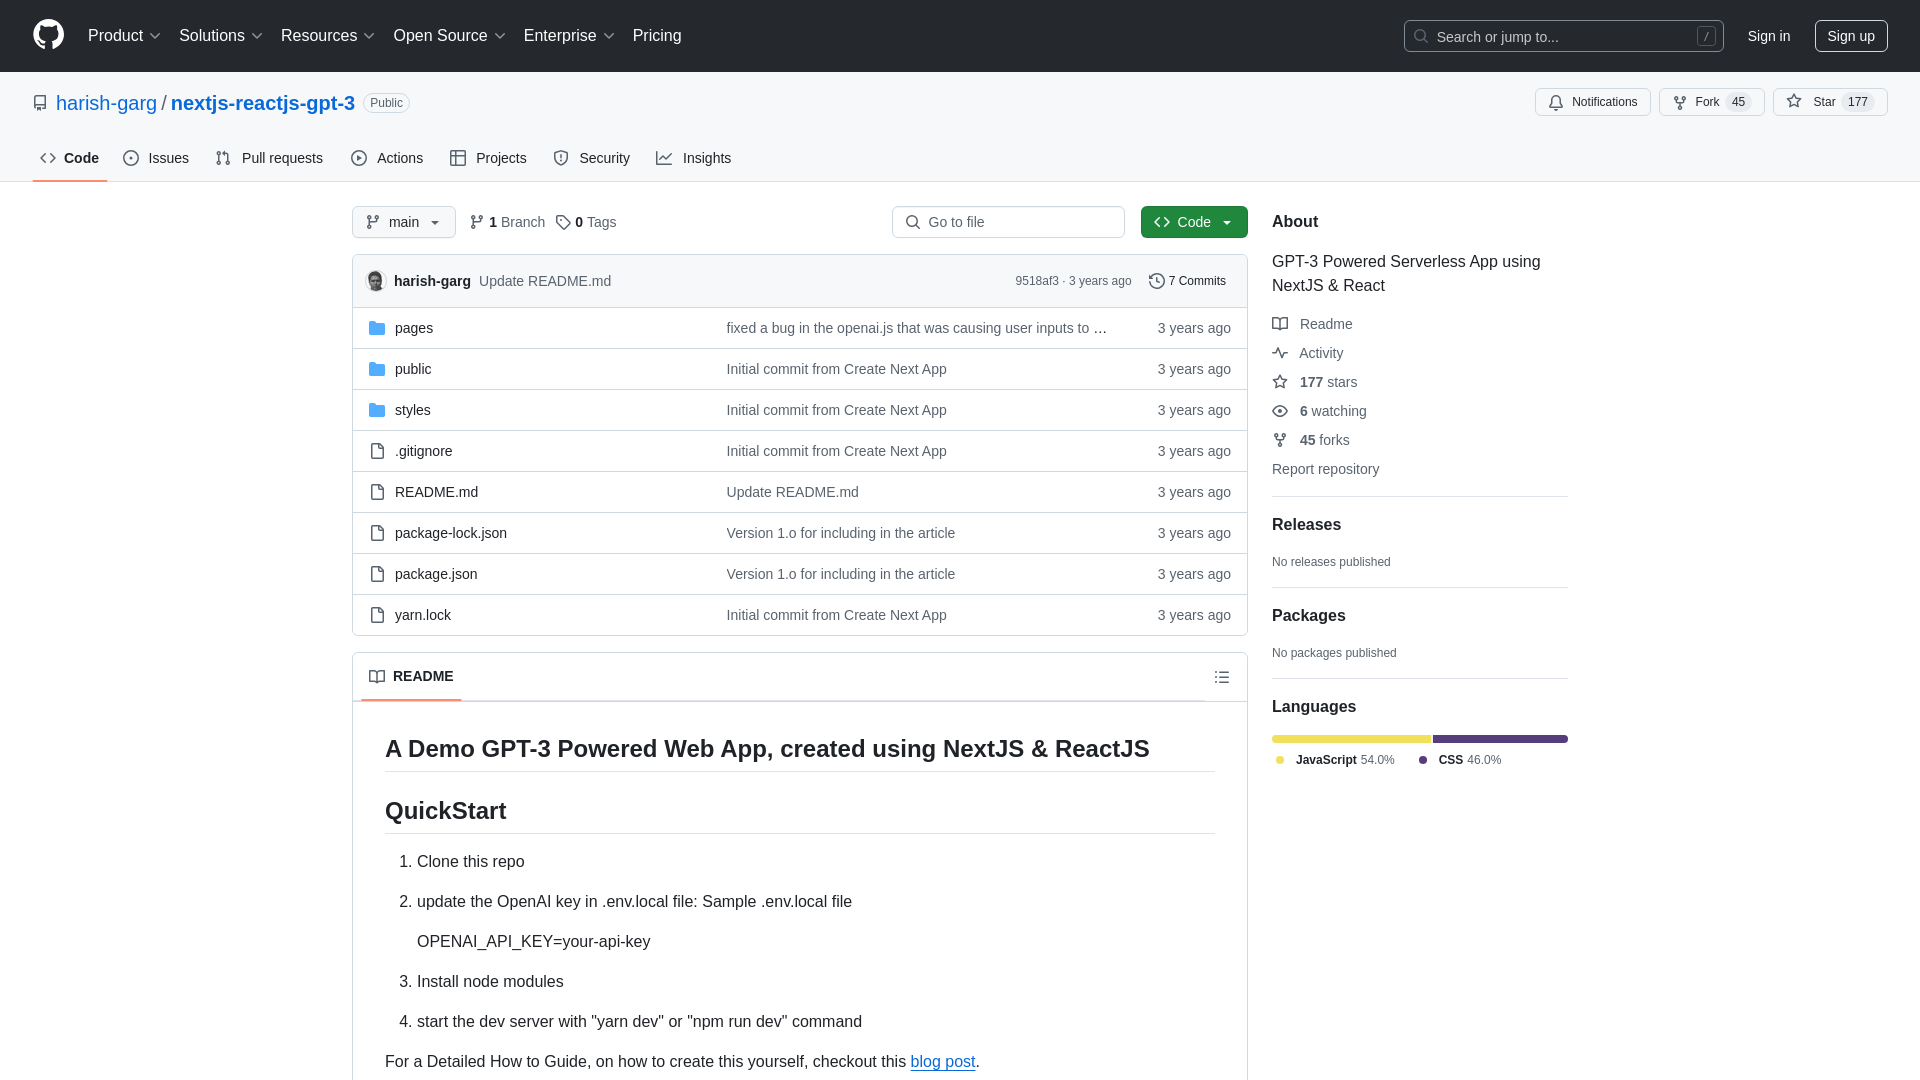Click the CSS purple language bar segment
Viewport: 1920px width, 1080px height.
point(1500,739)
